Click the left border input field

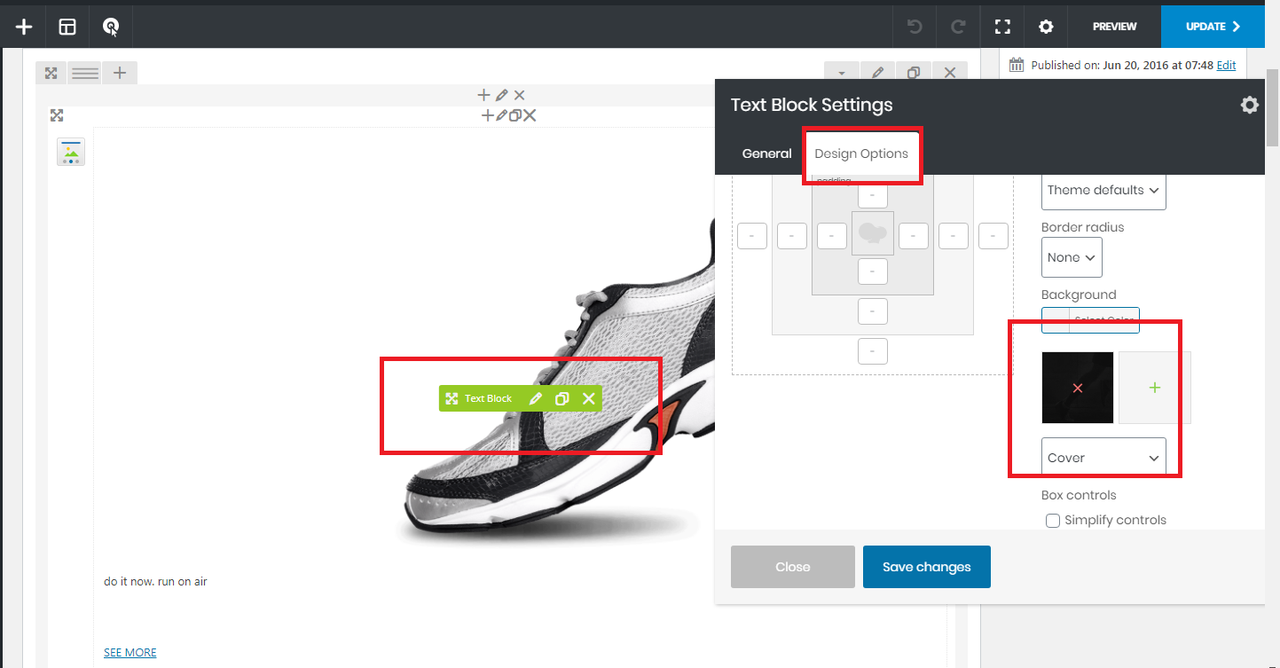(792, 236)
